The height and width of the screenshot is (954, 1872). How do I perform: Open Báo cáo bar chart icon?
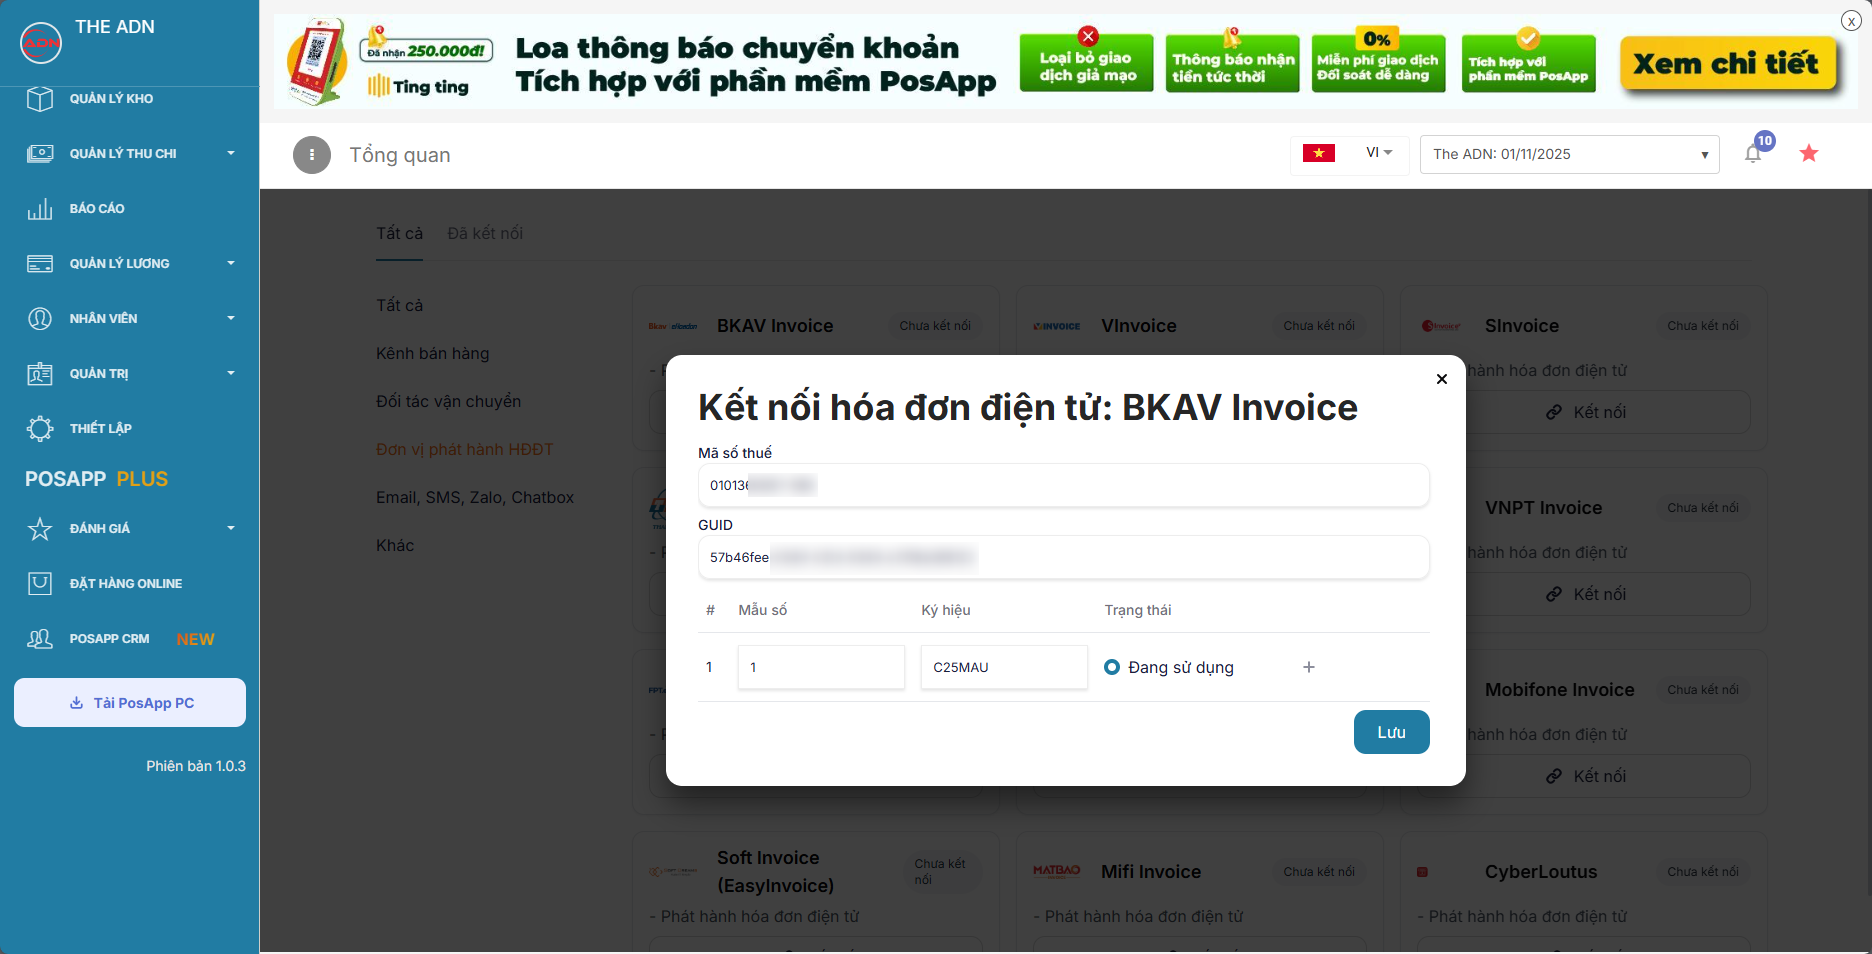(x=40, y=209)
